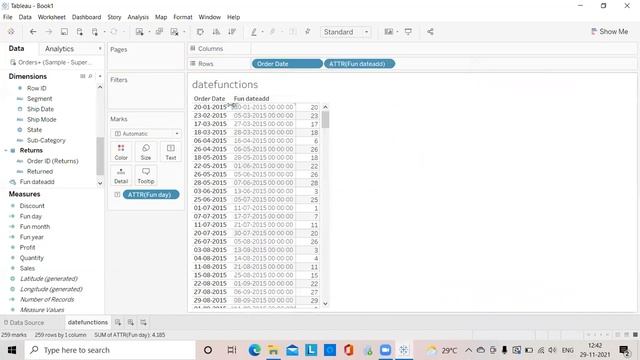640x360 pixels.
Task: Select the Orders+ Sample Superstore data source
Action: click(51, 62)
